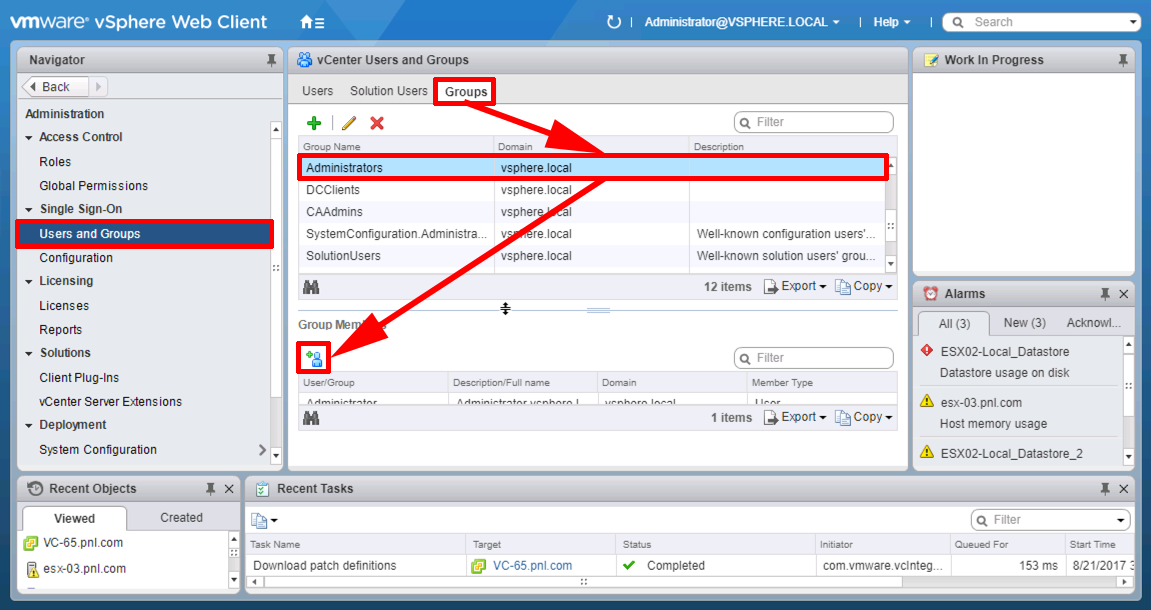This screenshot has width=1151, height=610.
Task: Pin the Alarms panel
Action: pyautogui.click(x=1105, y=294)
